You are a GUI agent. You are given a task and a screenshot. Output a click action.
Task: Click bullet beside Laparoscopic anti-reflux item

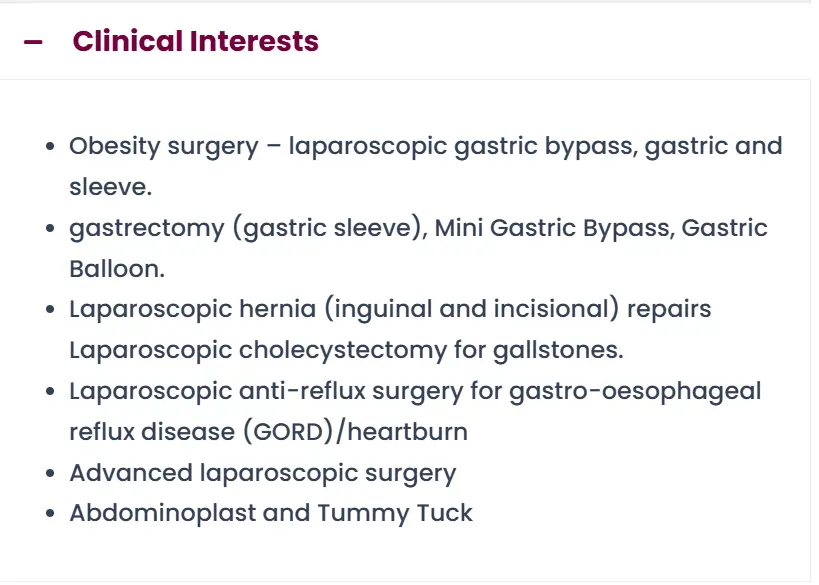[x=50, y=392]
